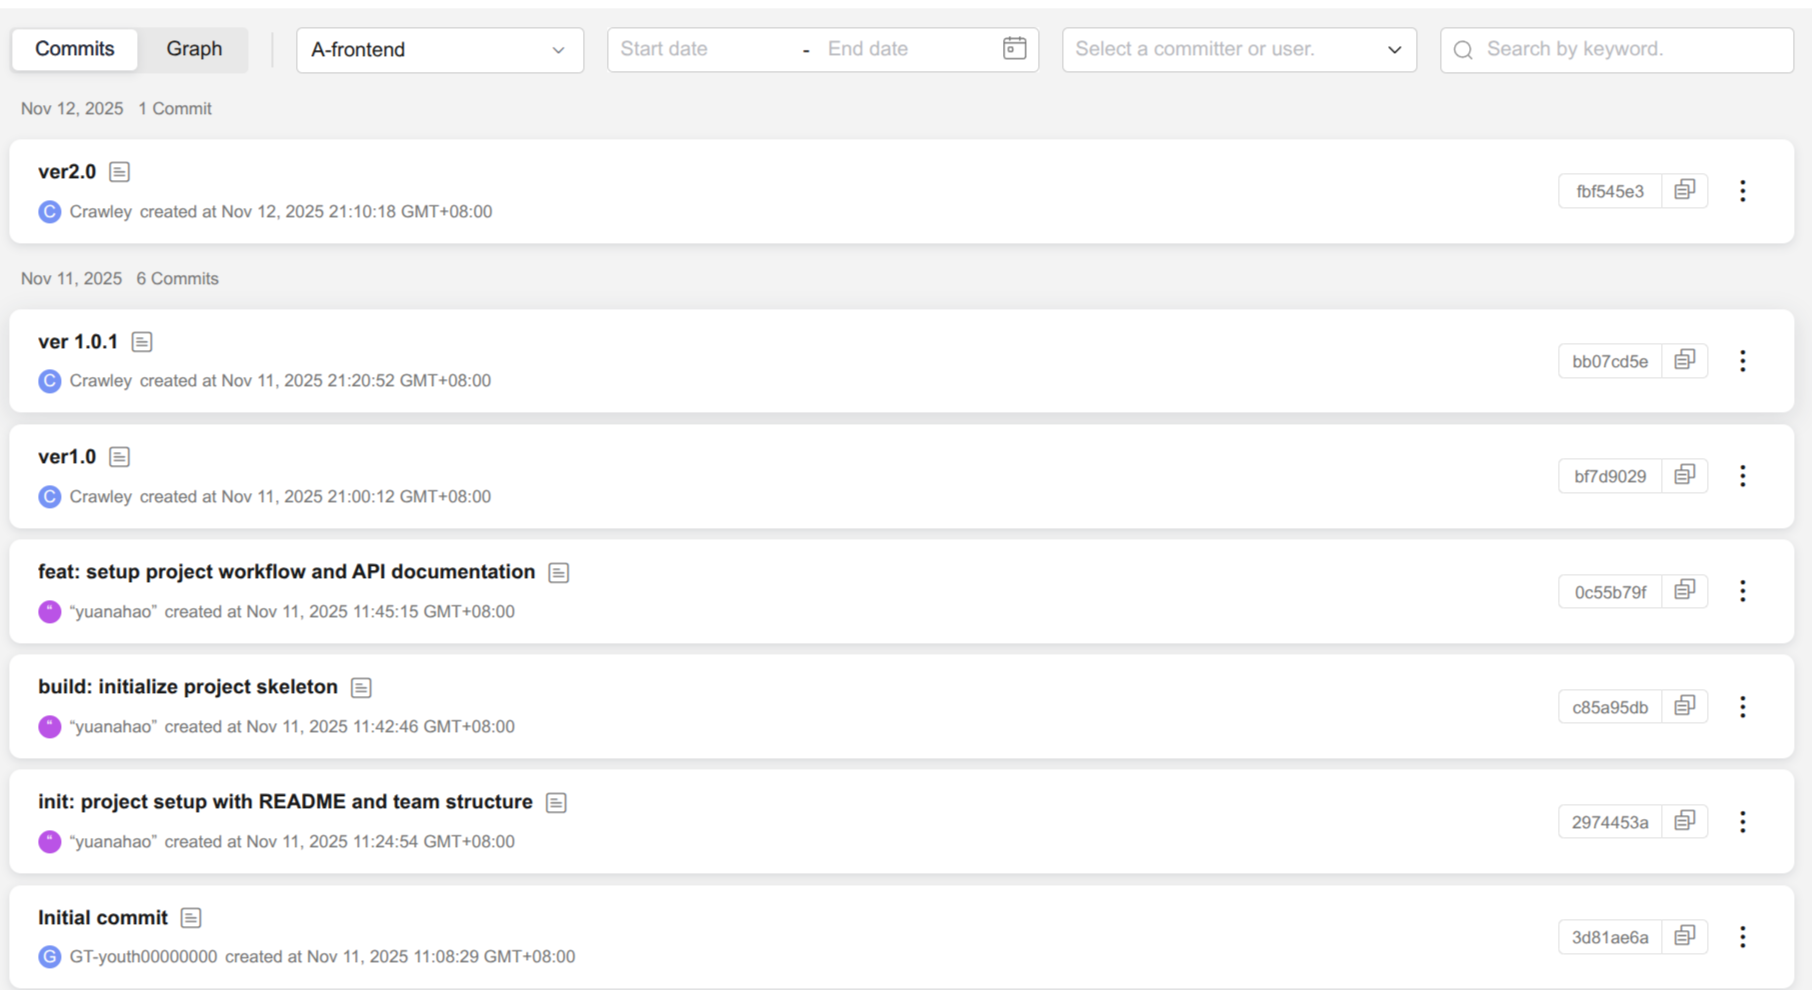
Task: Switch to the Graph tab
Action: tap(194, 49)
